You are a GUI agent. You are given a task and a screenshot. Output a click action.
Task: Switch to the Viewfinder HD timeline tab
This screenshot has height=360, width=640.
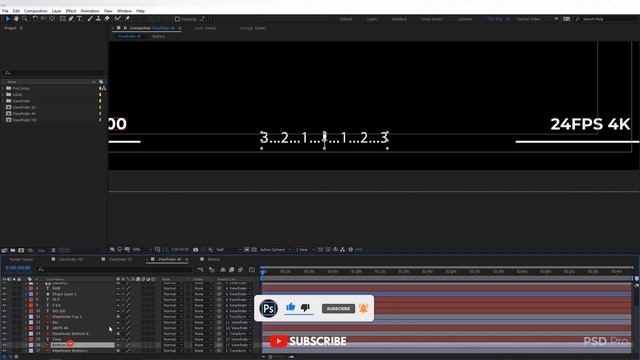tap(71, 260)
